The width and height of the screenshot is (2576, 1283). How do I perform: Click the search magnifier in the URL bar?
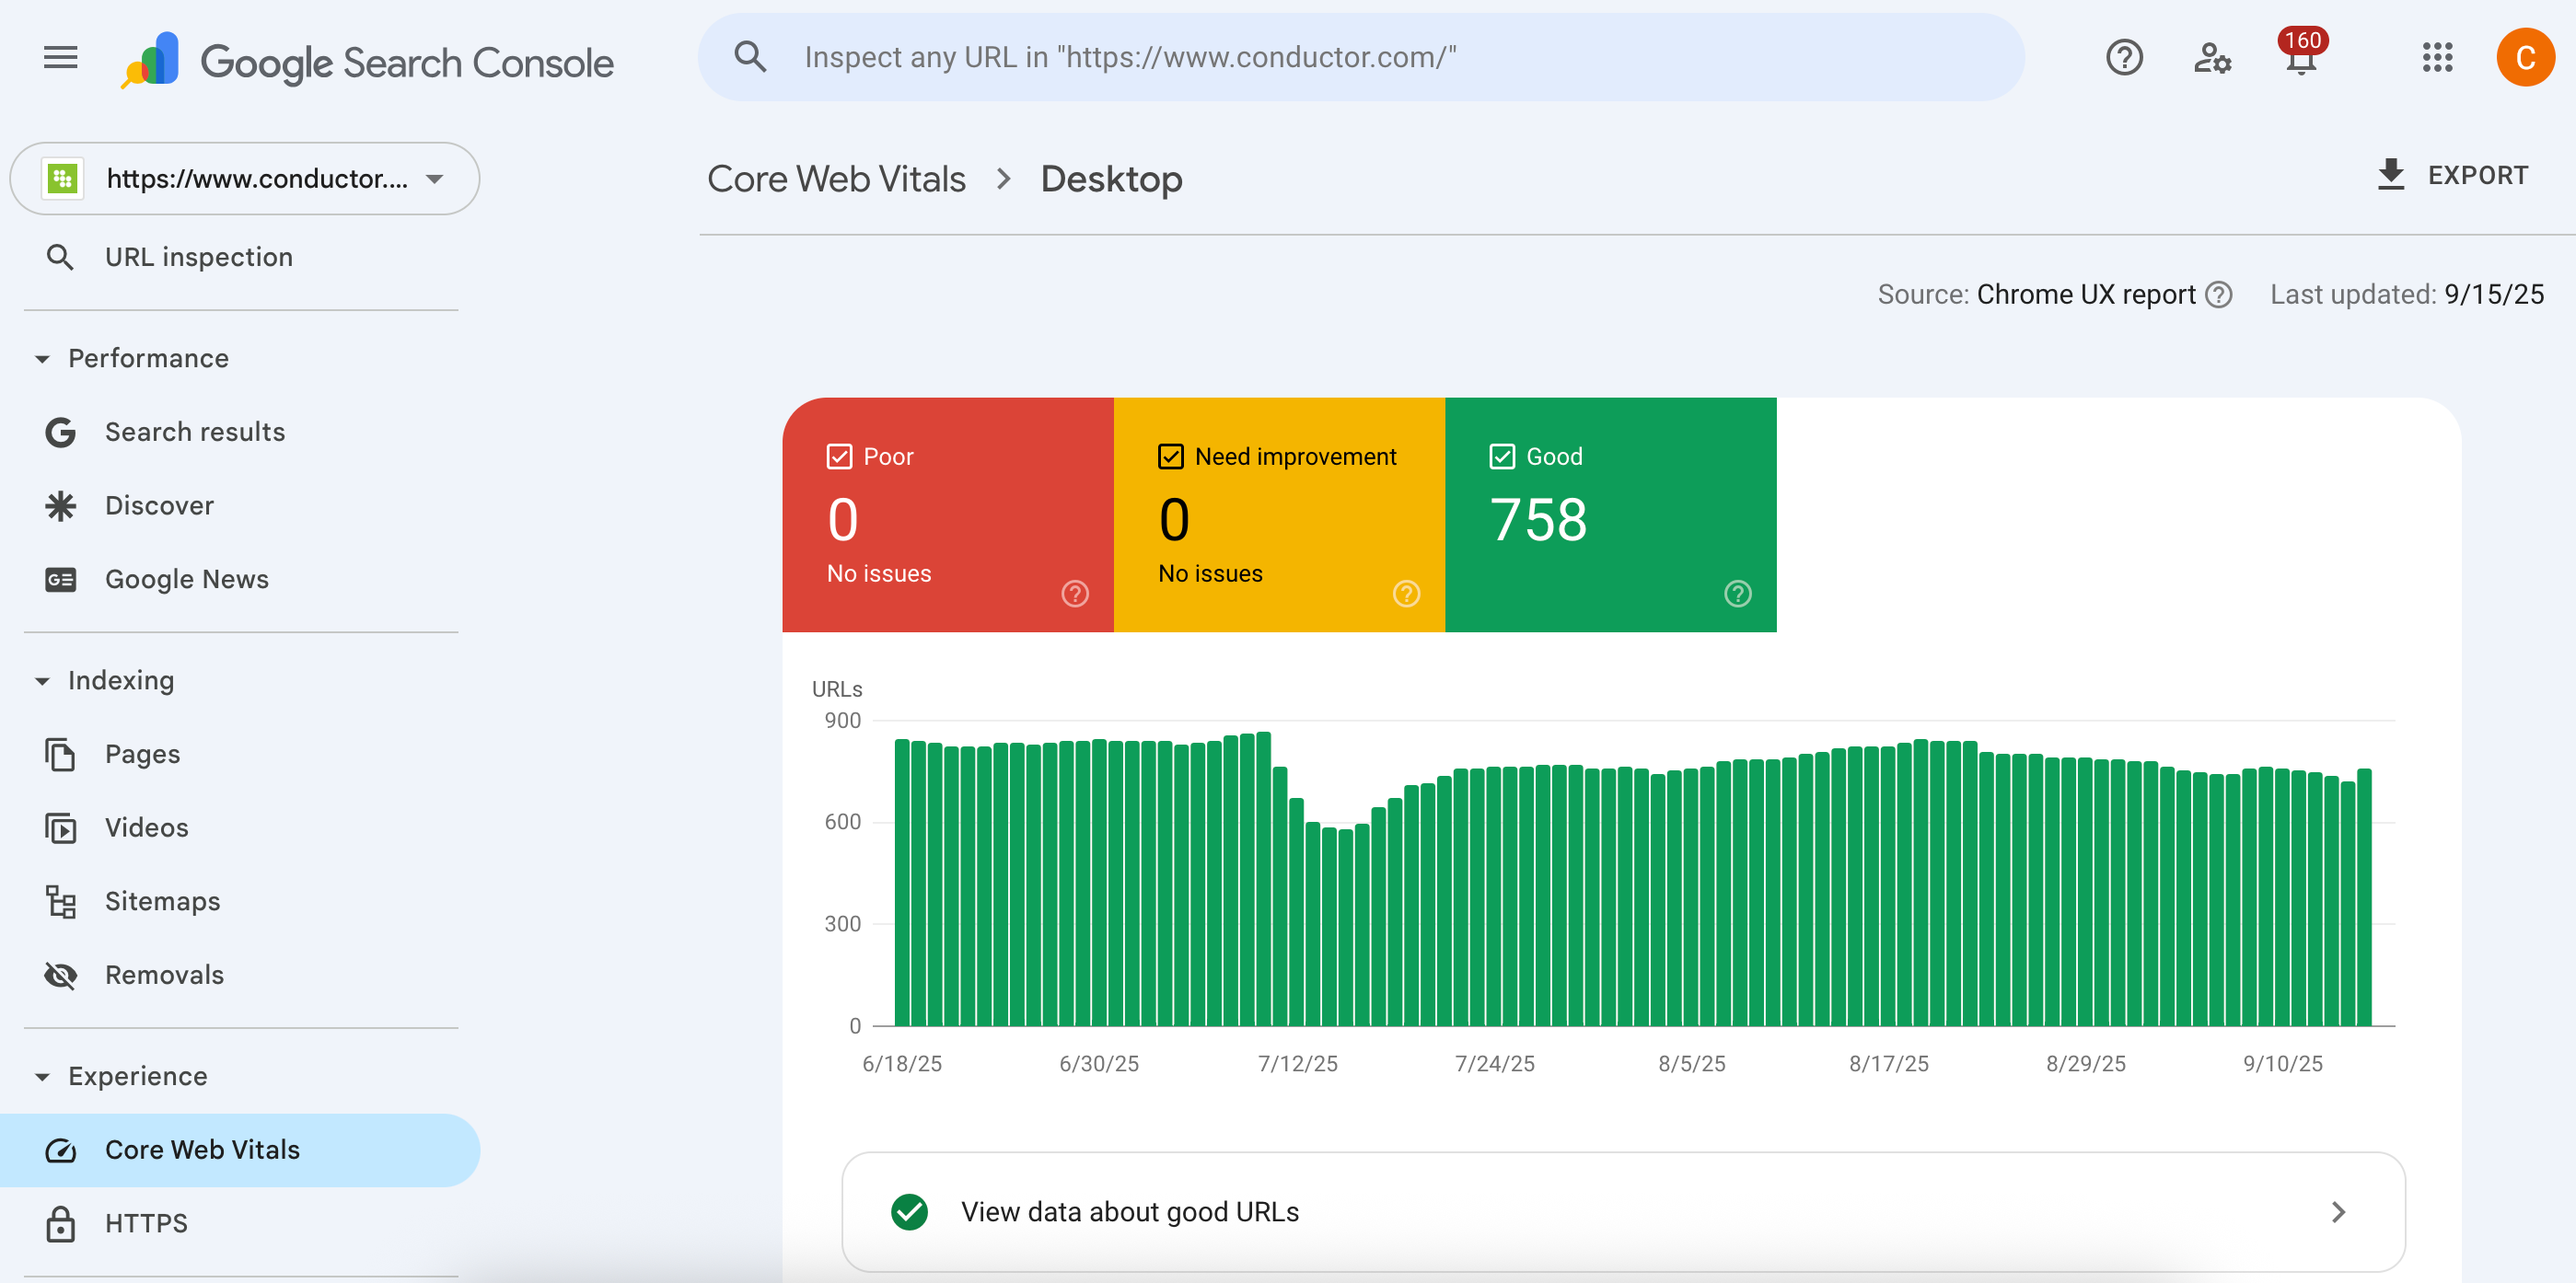tap(750, 57)
